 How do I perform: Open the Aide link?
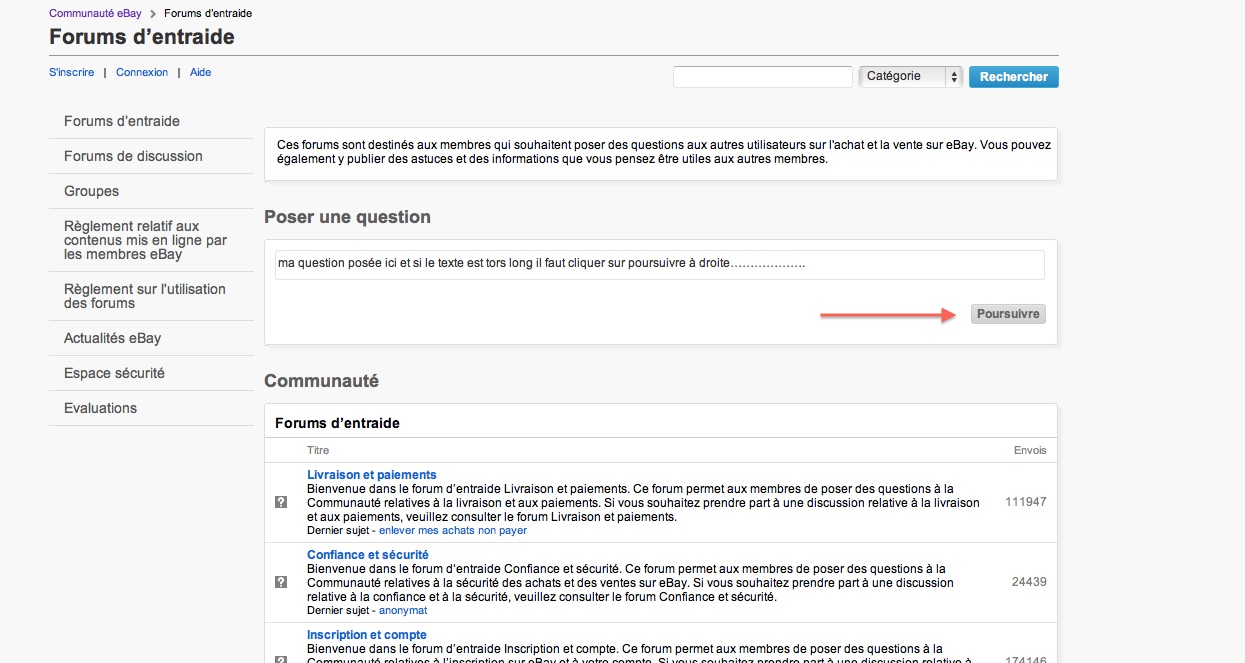200,73
